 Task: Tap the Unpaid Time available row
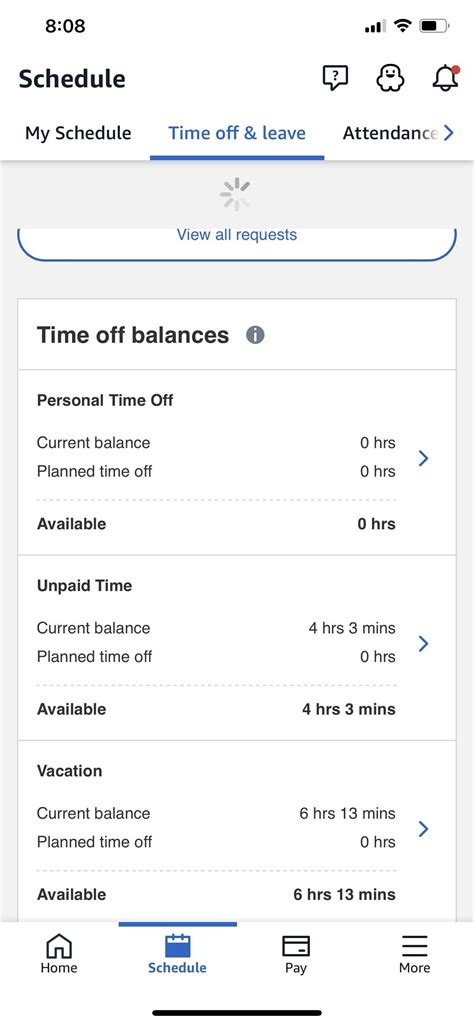click(x=216, y=709)
